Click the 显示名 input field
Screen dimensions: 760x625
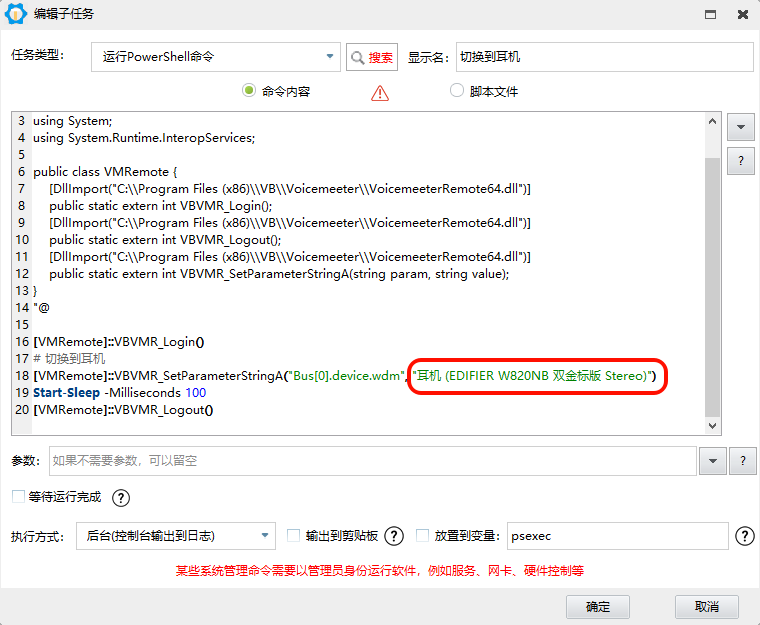(604, 57)
